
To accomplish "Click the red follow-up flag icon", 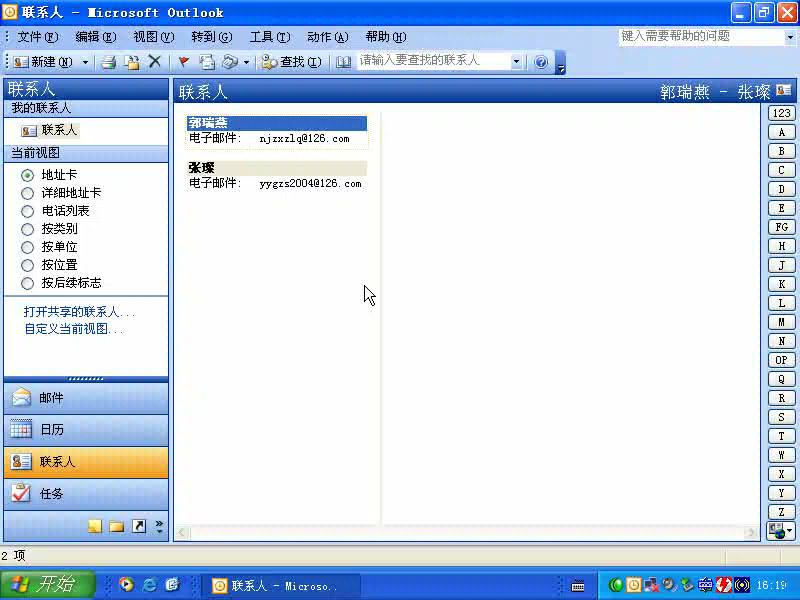I will tap(183, 62).
